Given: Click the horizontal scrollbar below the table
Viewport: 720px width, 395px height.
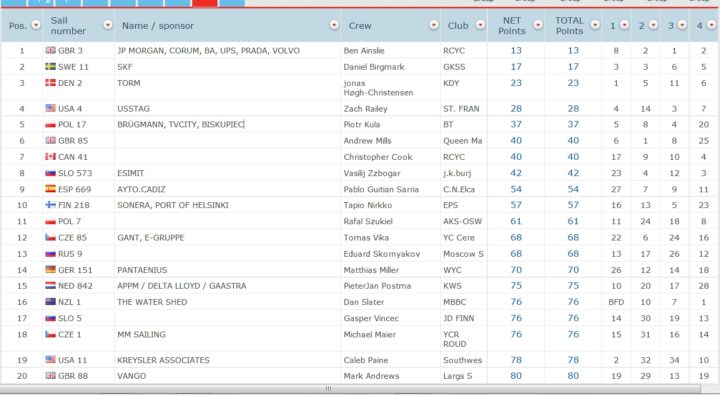Looking at the screenshot, I should (351, 389).
